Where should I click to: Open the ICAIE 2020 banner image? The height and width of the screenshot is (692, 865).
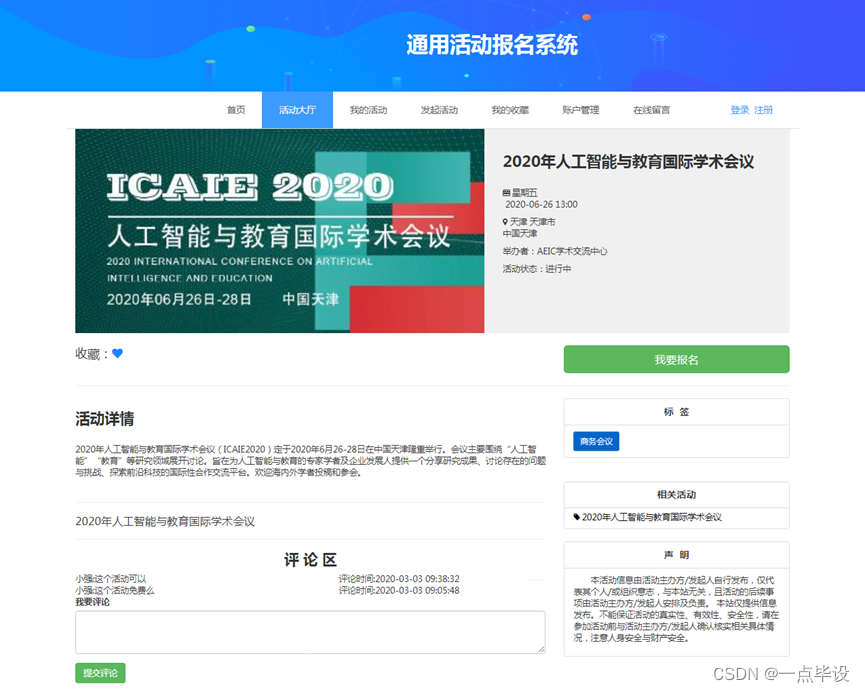point(280,230)
